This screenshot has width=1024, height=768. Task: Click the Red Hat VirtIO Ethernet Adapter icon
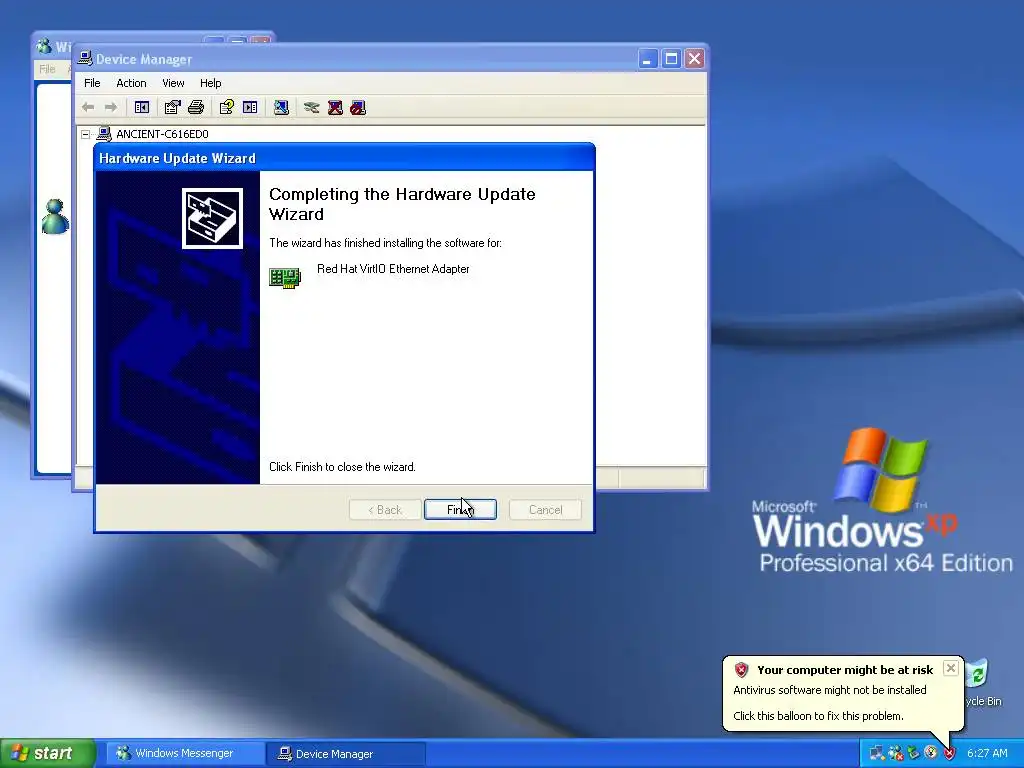285,277
